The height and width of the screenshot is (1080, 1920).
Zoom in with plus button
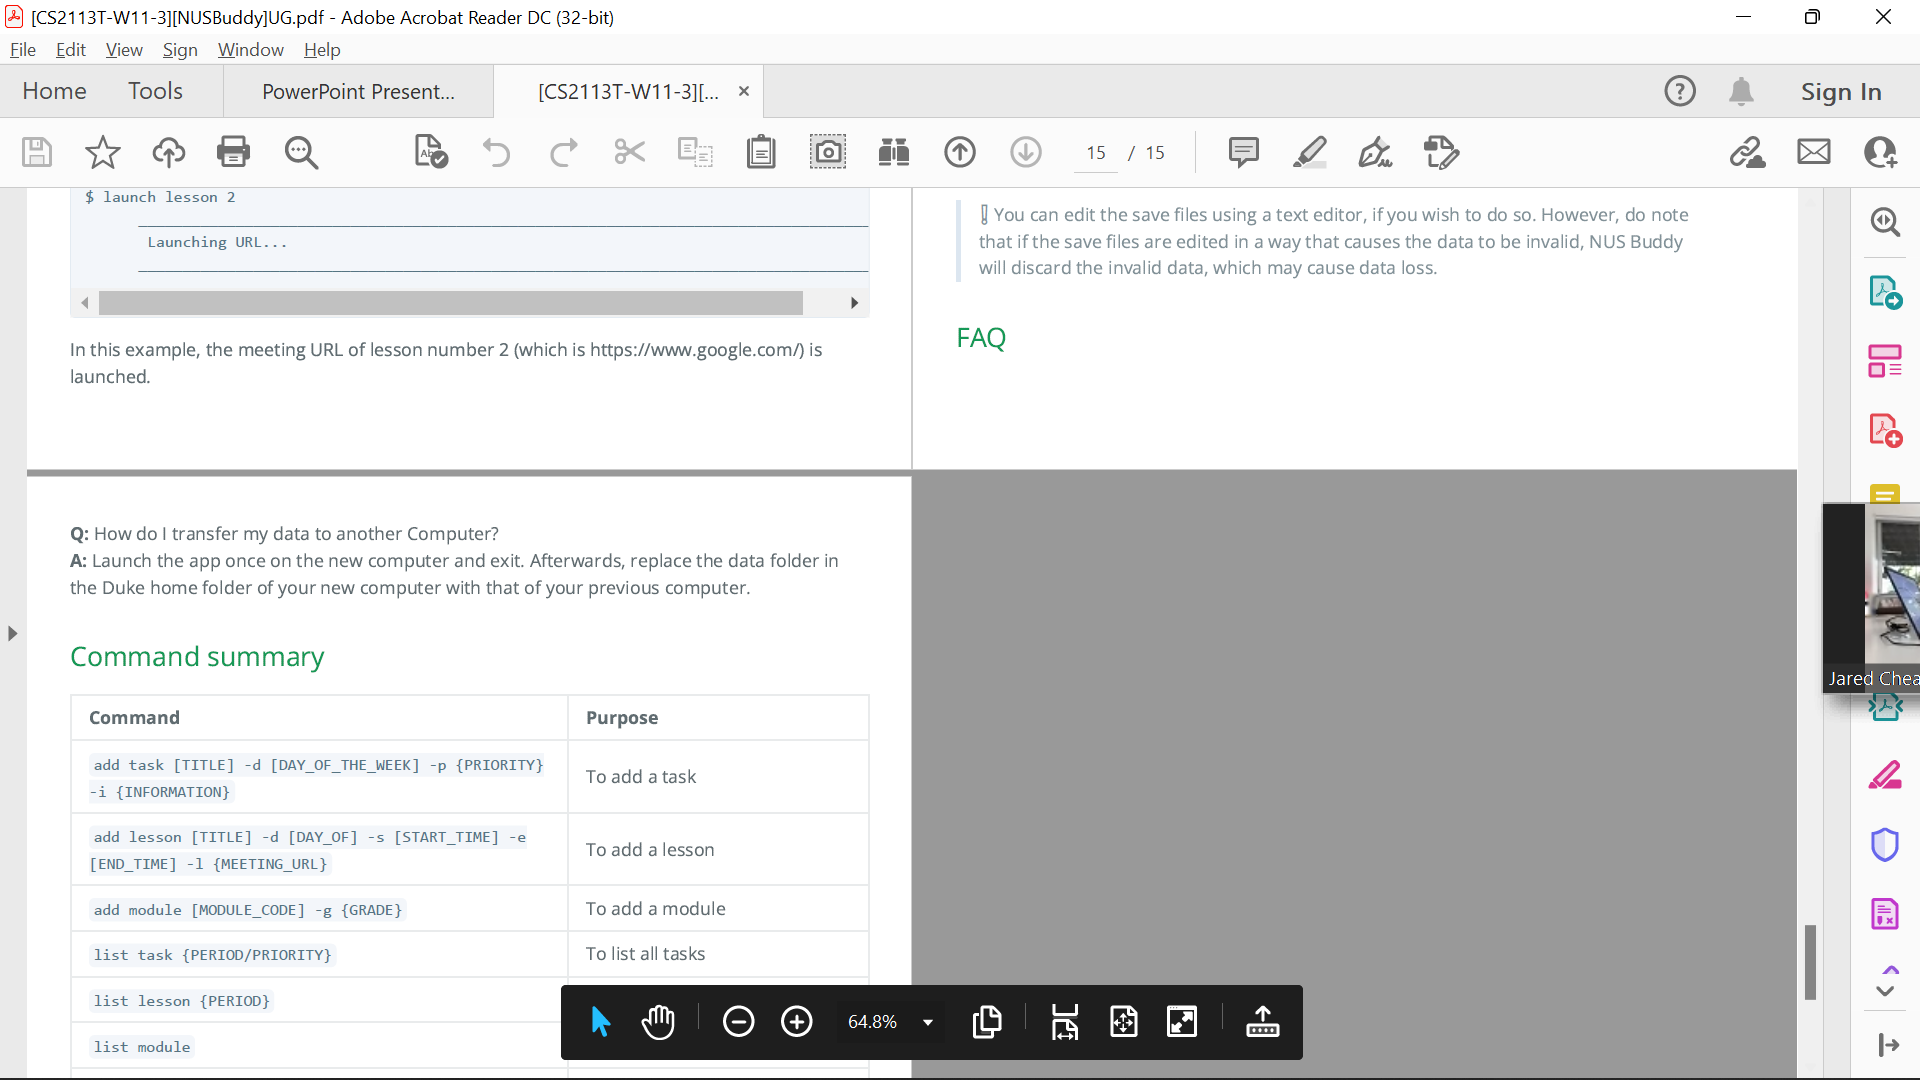click(x=796, y=1021)
